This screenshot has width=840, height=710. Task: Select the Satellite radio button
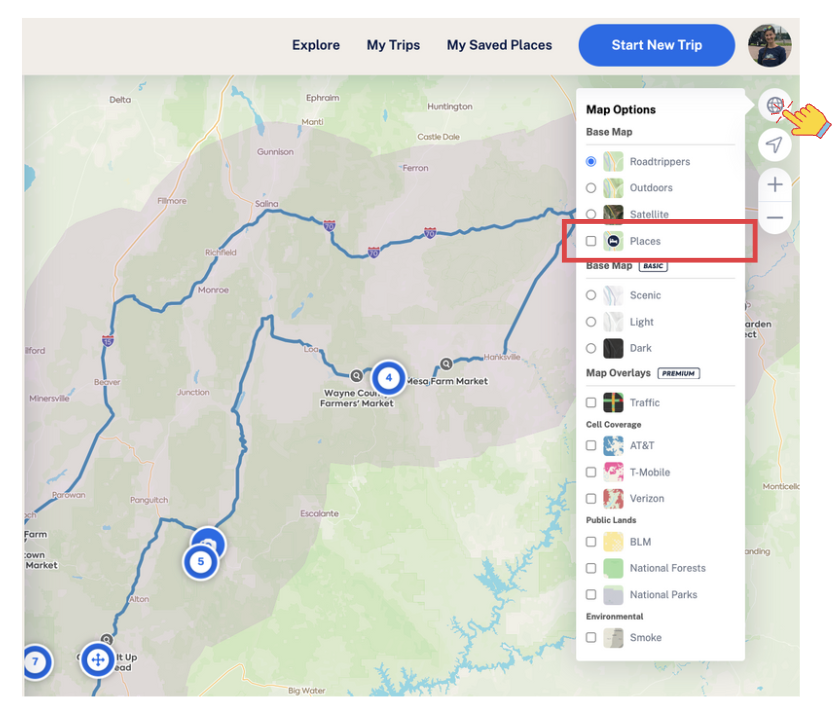point(591,214)
